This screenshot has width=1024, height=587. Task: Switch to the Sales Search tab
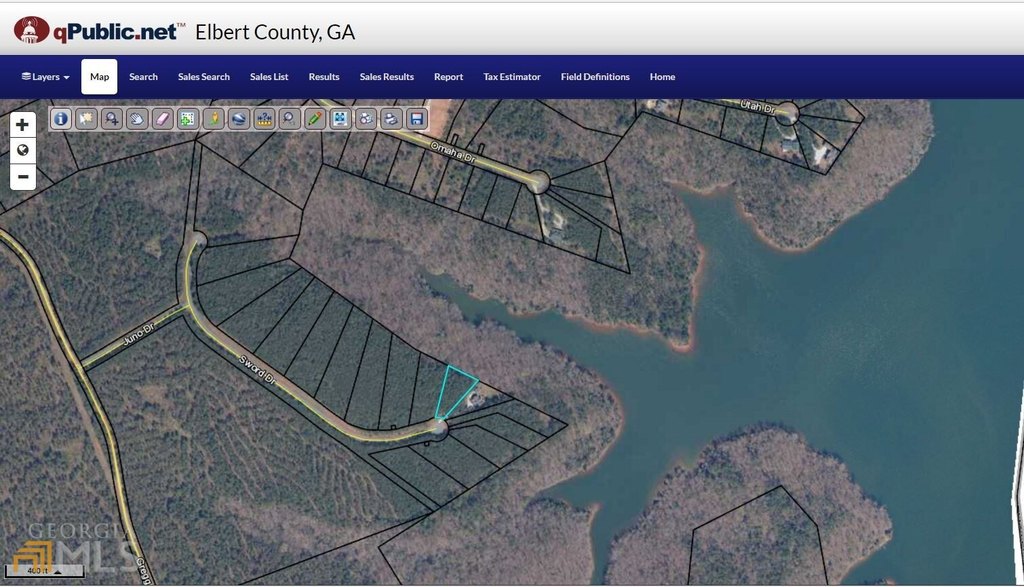tap(204, 77)
